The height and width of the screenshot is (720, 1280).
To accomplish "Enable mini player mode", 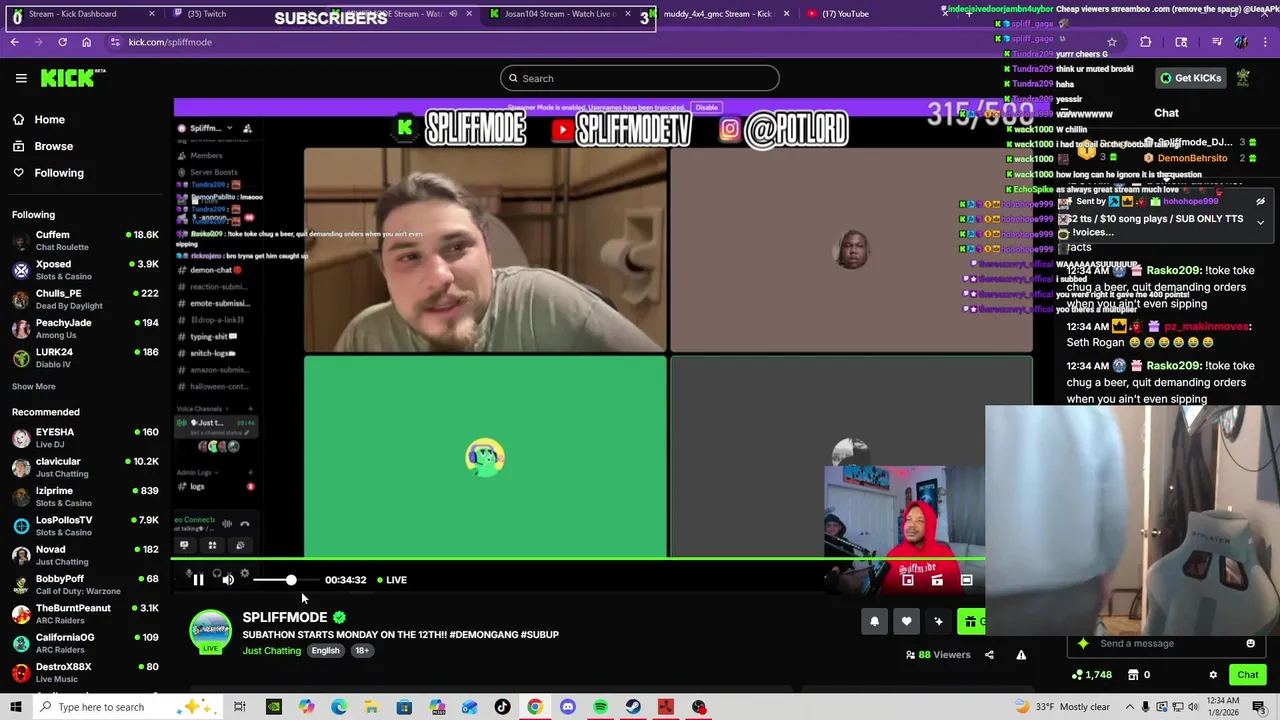I will coord(907,580).
